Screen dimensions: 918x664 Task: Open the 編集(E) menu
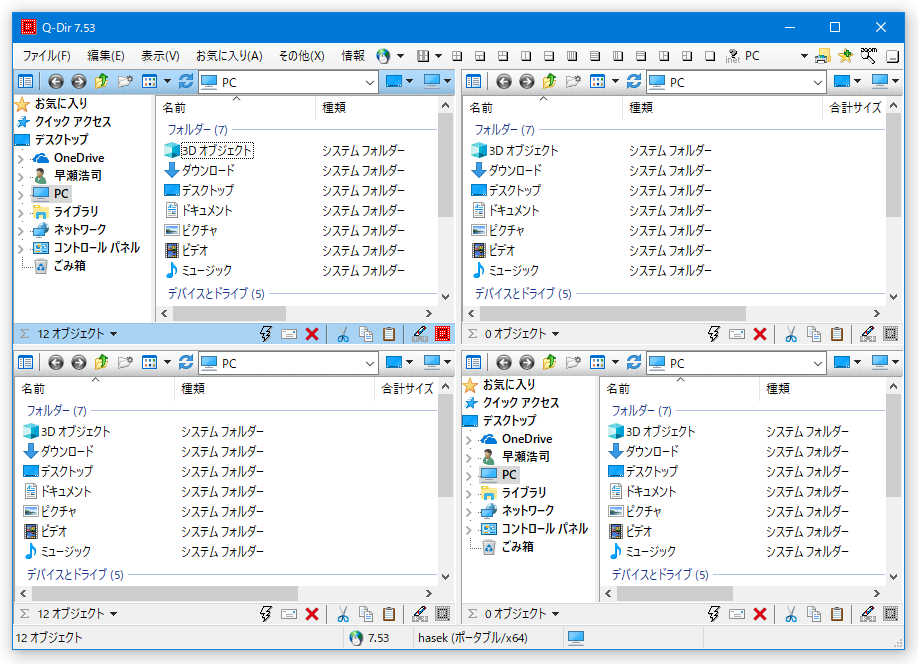(x=106, y=56)
